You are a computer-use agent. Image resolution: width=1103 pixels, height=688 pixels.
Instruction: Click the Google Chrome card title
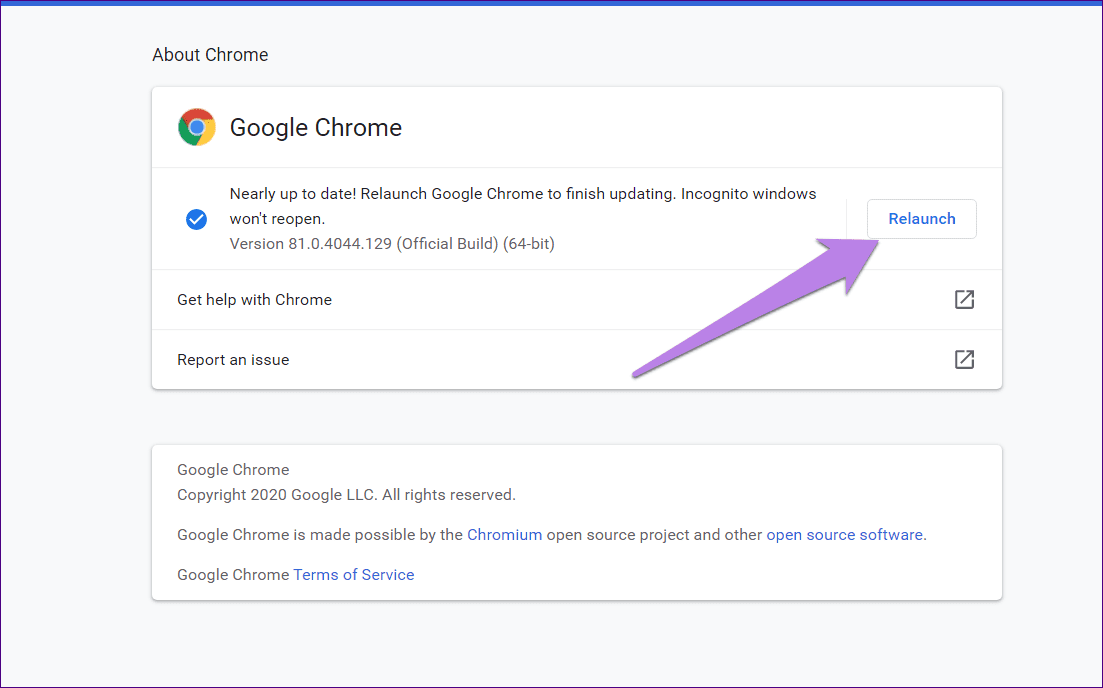(316, 127)
